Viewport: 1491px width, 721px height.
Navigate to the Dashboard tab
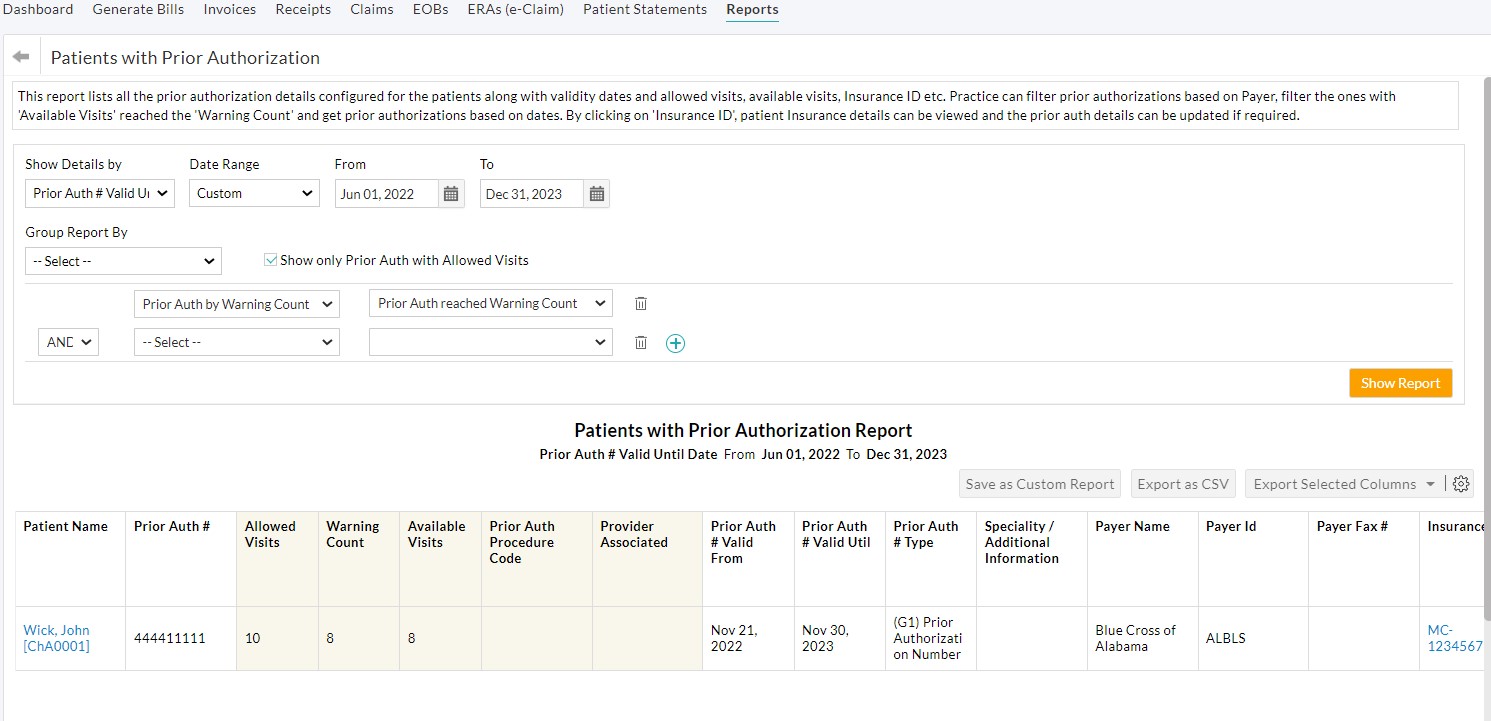38,9
